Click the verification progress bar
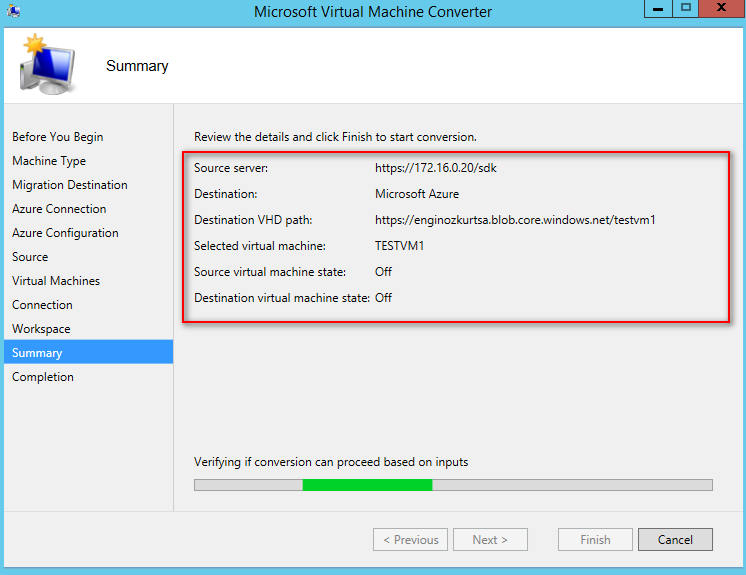Viewport: 746px width, 575px height. click(x=453, y=485)
